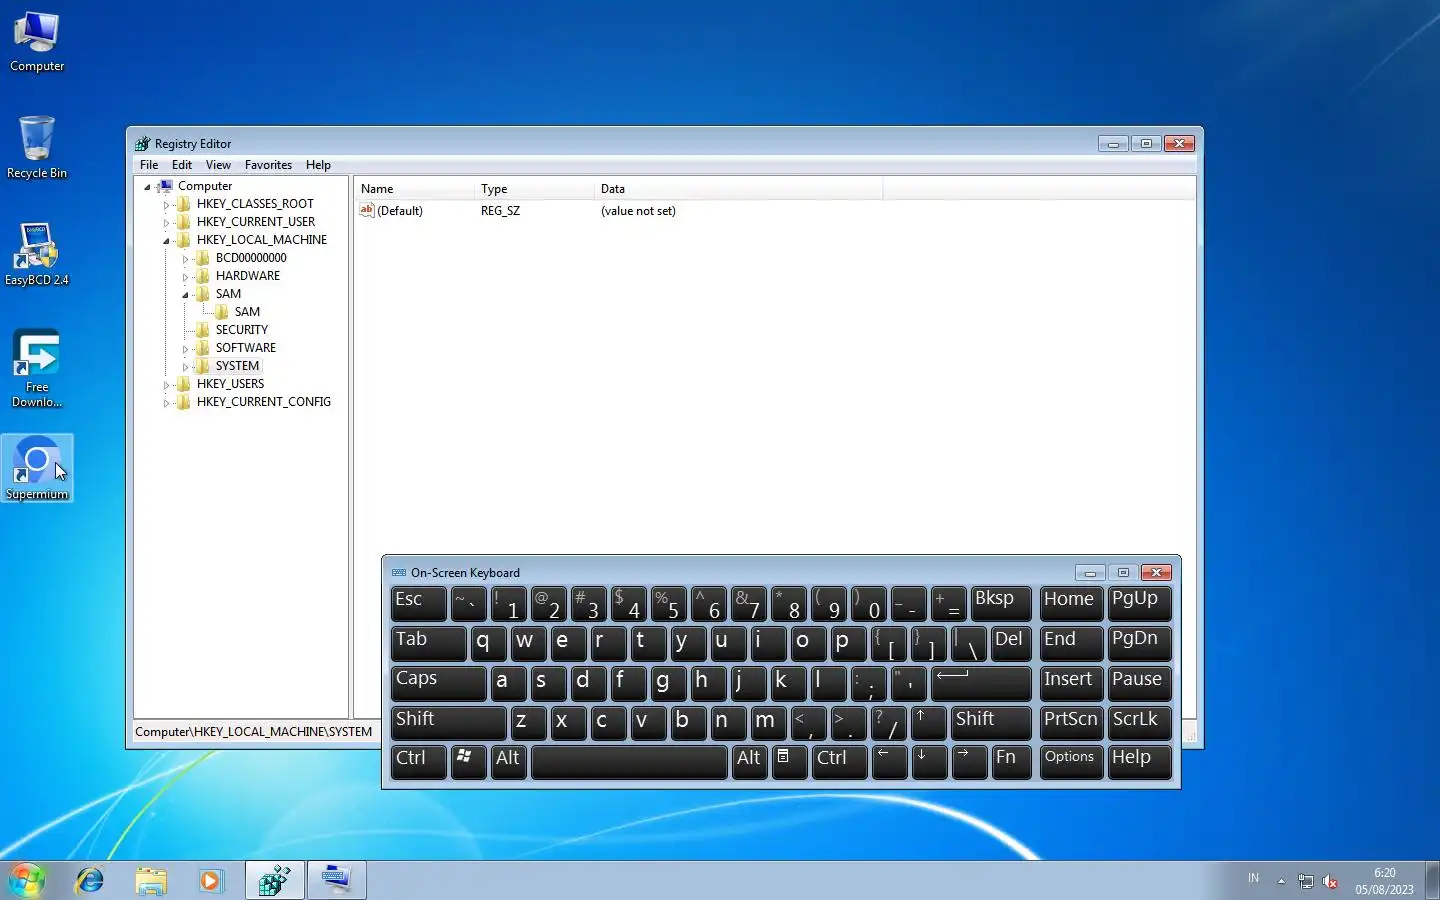Open the Edit menu in Registry Editor
The height and width of the screenshot is (900, 1440).
[x=182, y=165]
